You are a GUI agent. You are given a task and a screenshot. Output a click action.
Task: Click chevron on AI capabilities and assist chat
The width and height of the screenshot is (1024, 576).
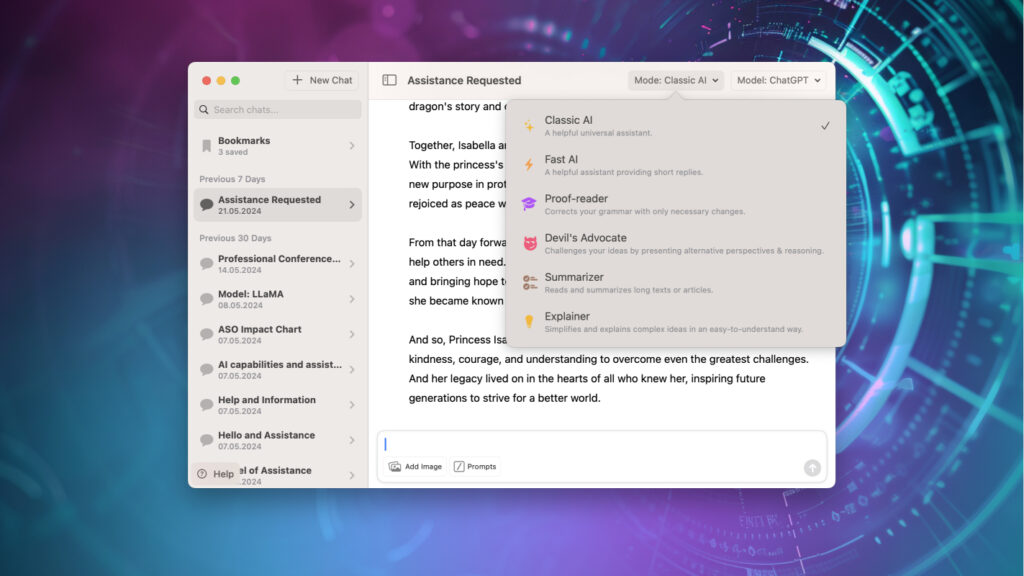[x=352, y=370]
